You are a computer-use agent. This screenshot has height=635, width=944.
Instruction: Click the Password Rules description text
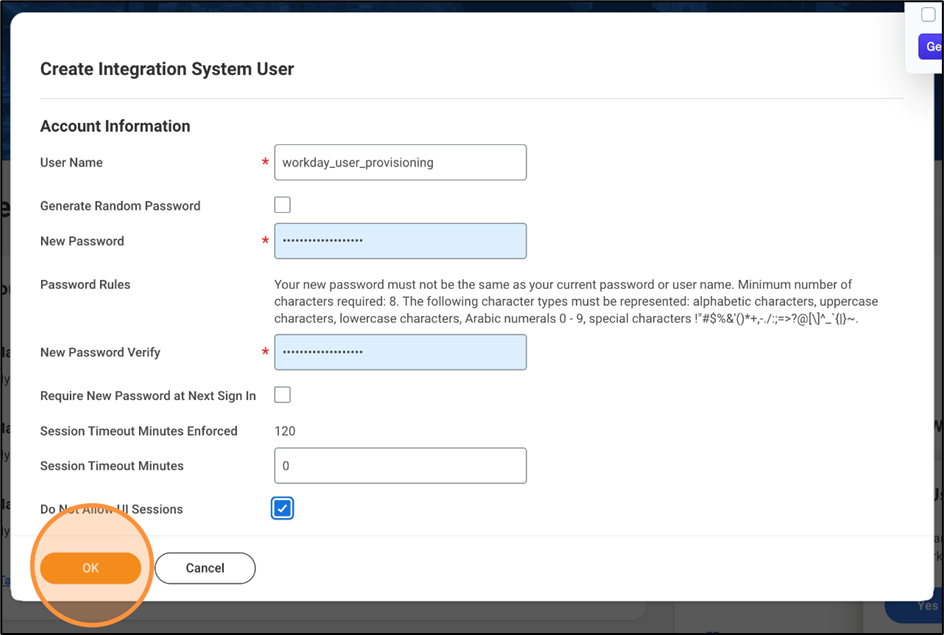coord(576,301)
